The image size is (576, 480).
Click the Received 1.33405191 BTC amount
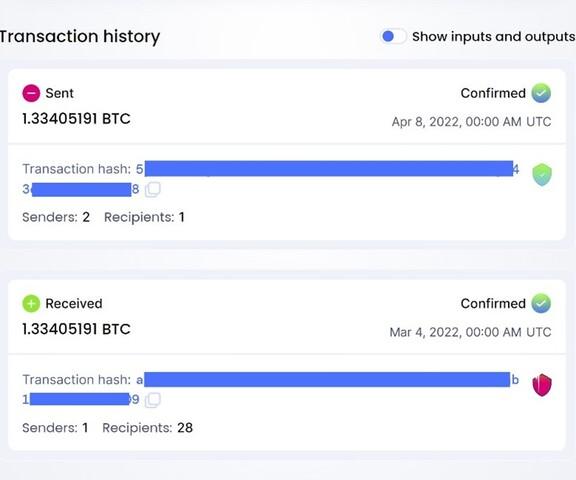(x=76, y=329)
